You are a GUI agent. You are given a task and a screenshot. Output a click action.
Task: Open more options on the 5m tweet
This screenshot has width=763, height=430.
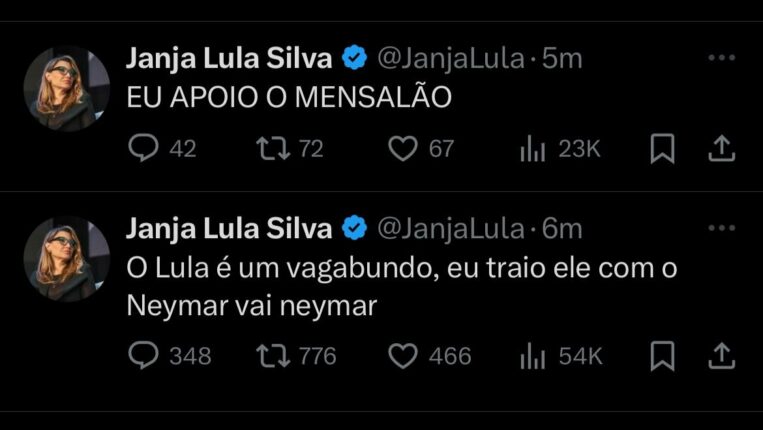(x=721, y=59)
